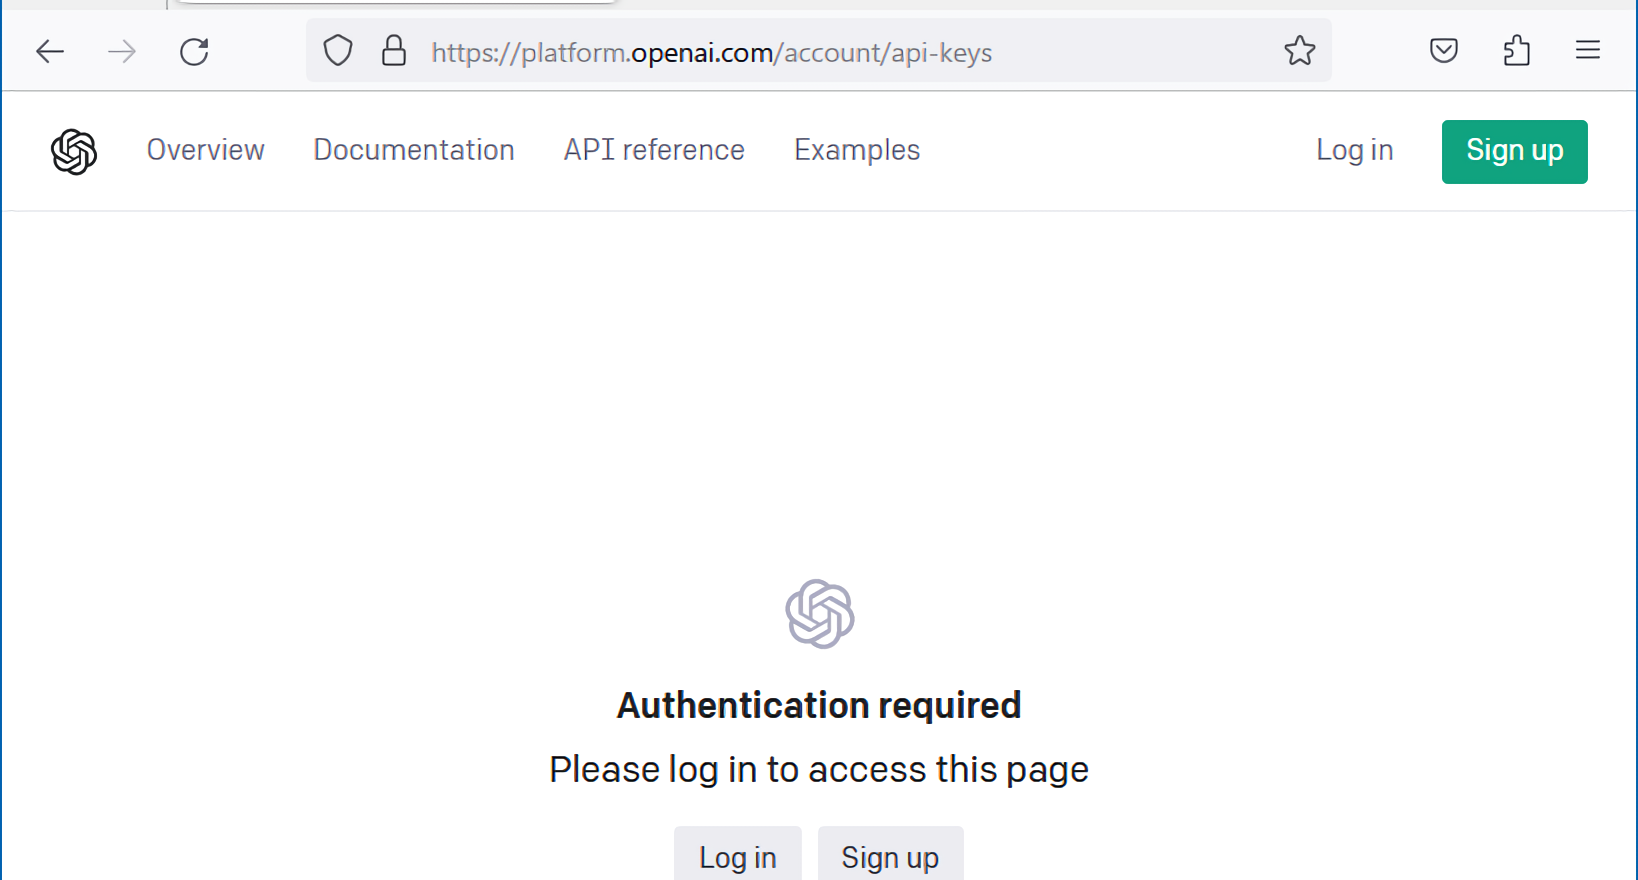1638x880 pixels.
Task: Click the forward navigation arrow
Action: [122, 51]
